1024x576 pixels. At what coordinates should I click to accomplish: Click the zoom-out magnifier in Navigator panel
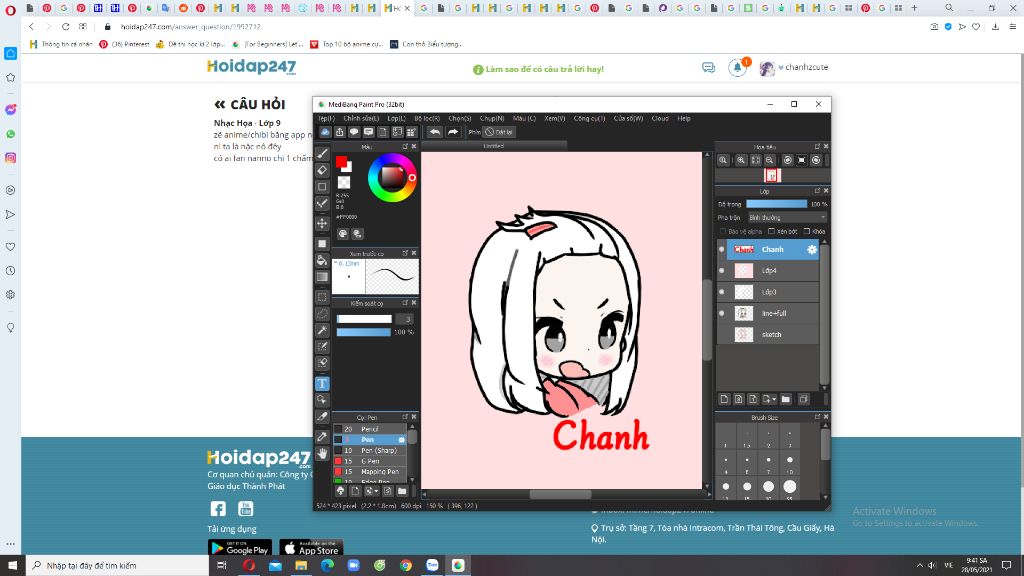(x=770, y=160)
